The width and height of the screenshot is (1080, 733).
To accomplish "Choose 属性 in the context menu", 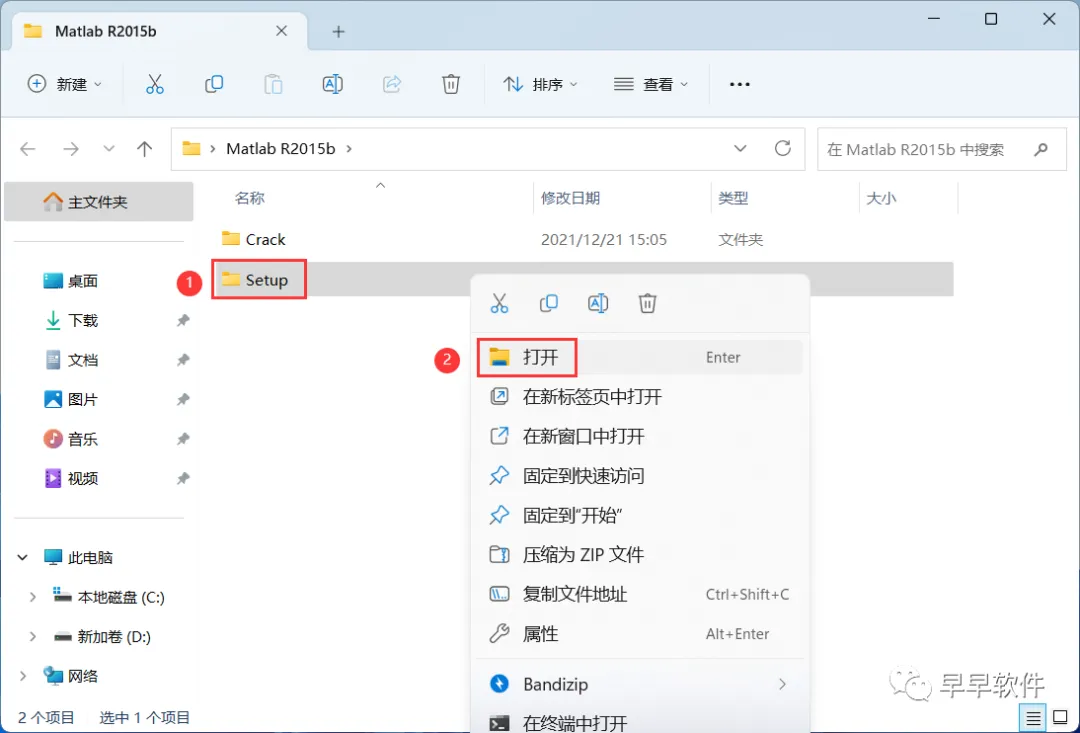I will point(640,634).
